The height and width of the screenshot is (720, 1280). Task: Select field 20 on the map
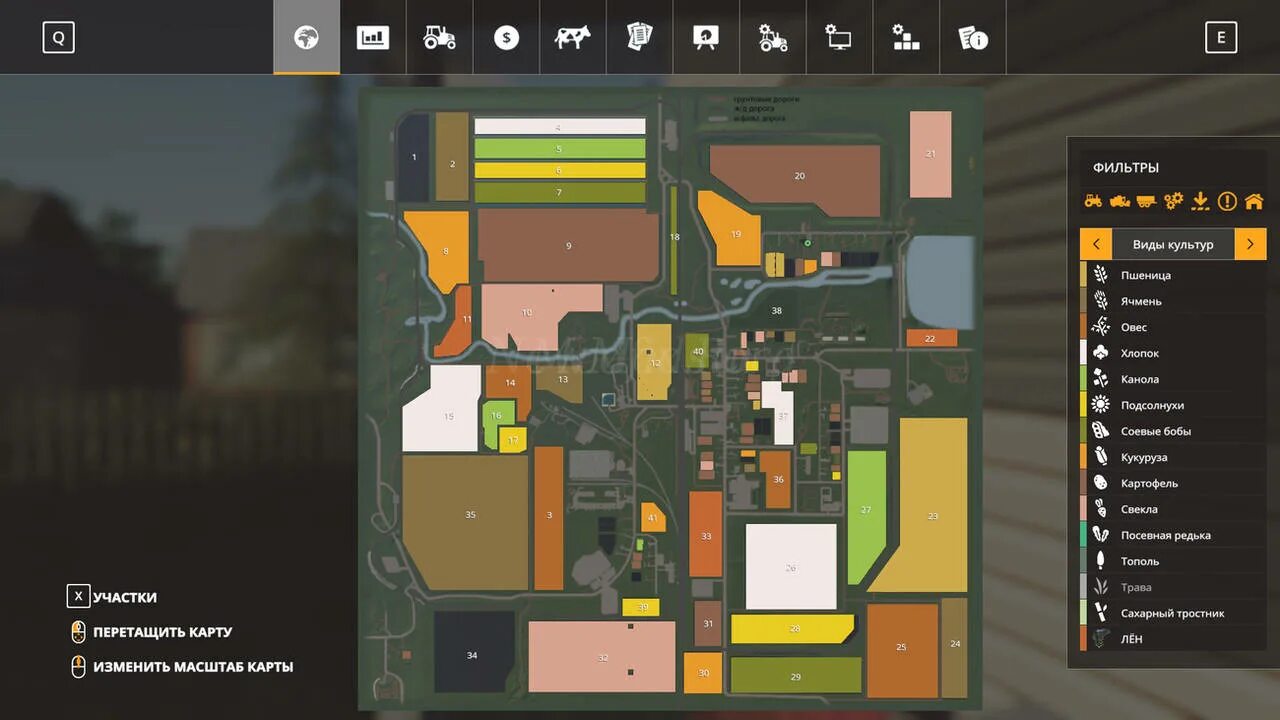(796, 179)
